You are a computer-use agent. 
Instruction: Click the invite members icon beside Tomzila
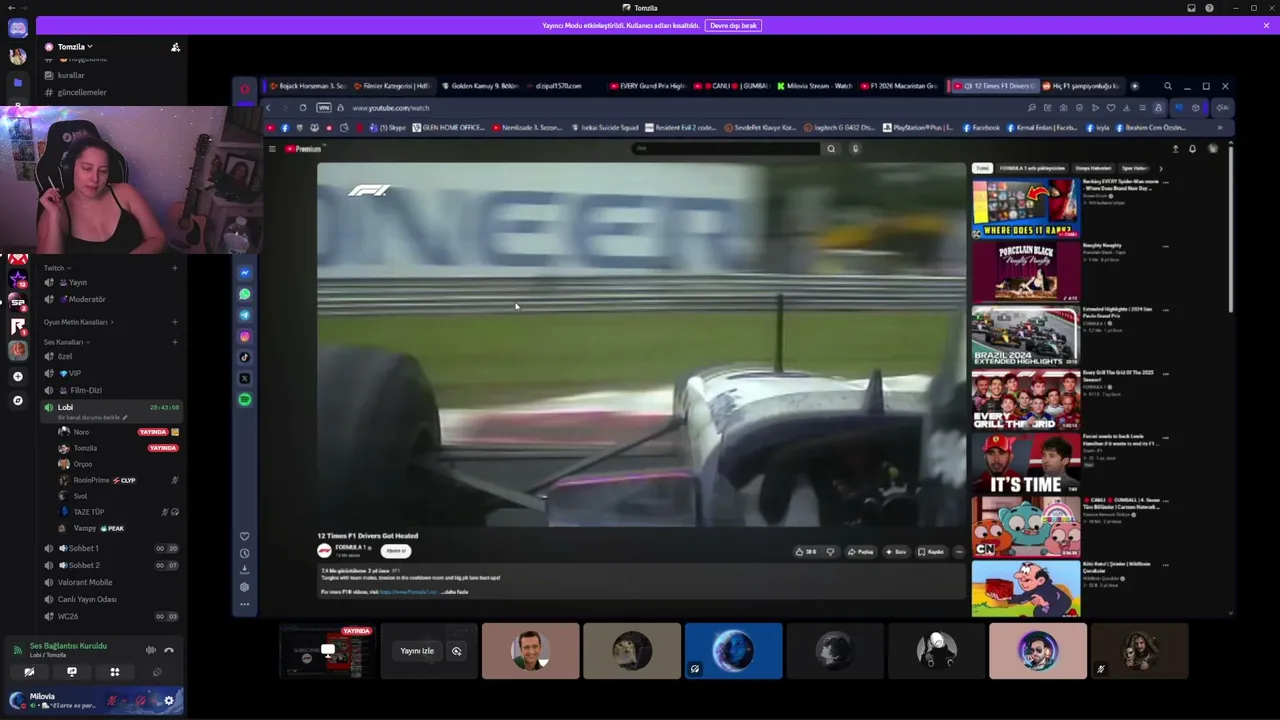(175, 47)
